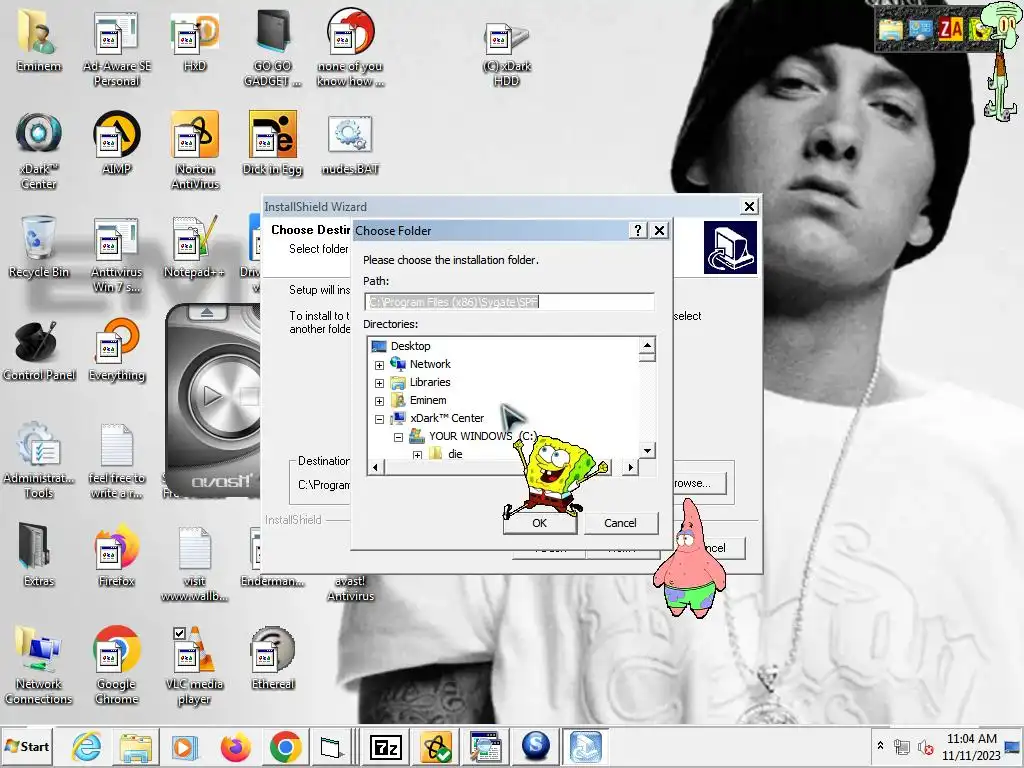Open Control Panel desktop icon
Image resolution: width=1024 pixels, height=768 pixels.
click(x=39, y=350)
